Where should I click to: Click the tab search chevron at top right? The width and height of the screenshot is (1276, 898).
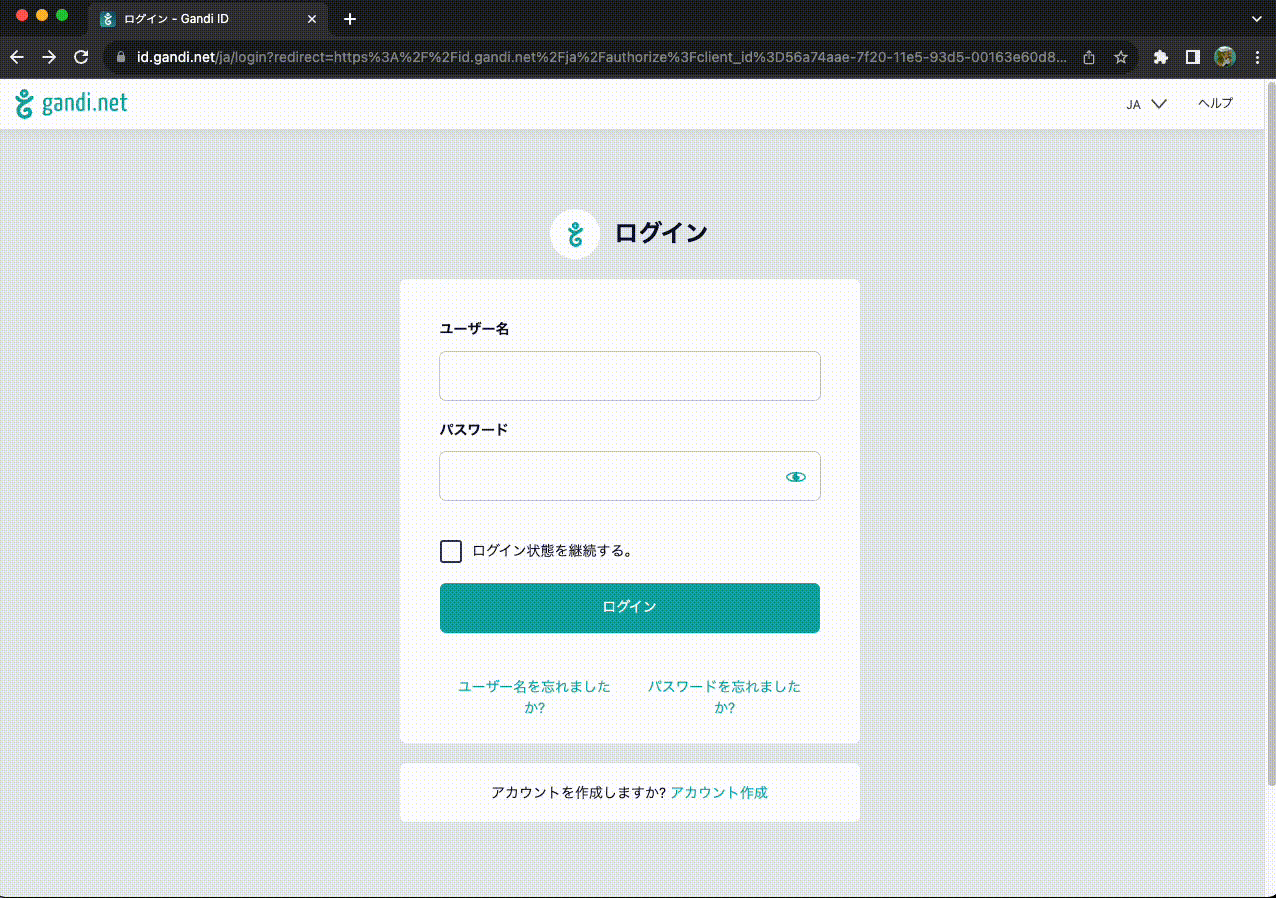click(x=1257, y=19)
